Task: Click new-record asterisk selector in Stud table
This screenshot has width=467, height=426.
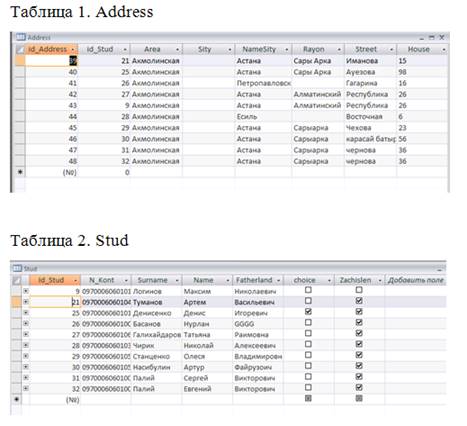Action: (x=16, y=399)
